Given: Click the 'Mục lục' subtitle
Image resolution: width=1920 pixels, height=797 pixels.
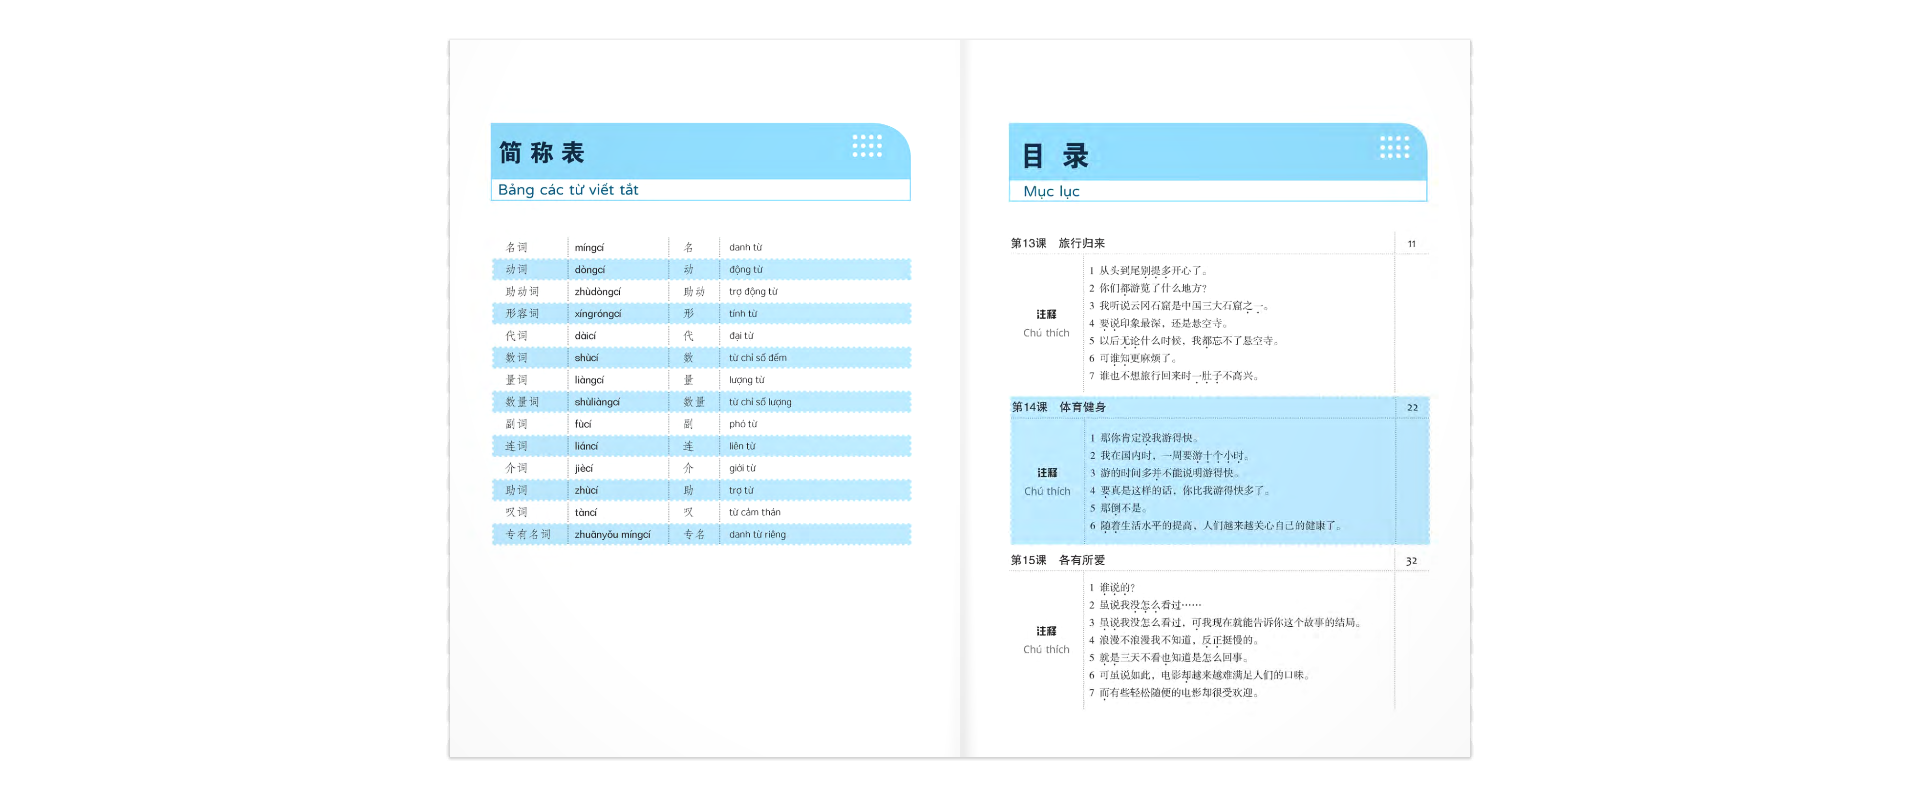Looking at the screenshot, I should (1051, 191).
